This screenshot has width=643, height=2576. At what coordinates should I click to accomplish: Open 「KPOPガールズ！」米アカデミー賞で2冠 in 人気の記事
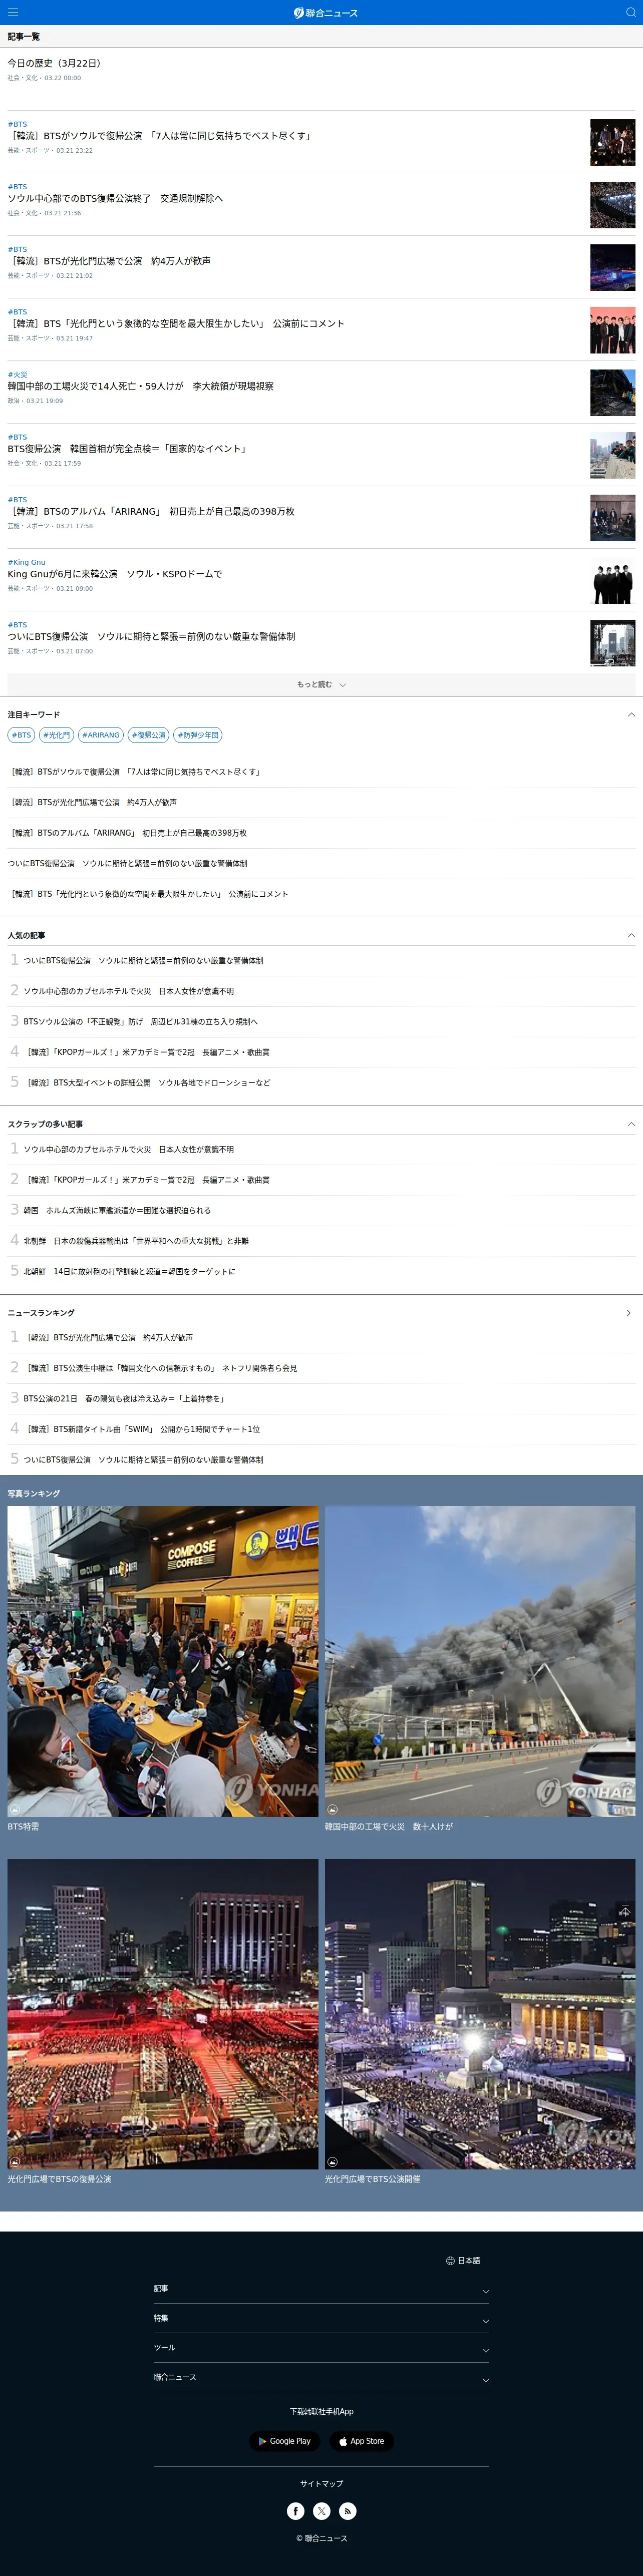pos(146,1052)
